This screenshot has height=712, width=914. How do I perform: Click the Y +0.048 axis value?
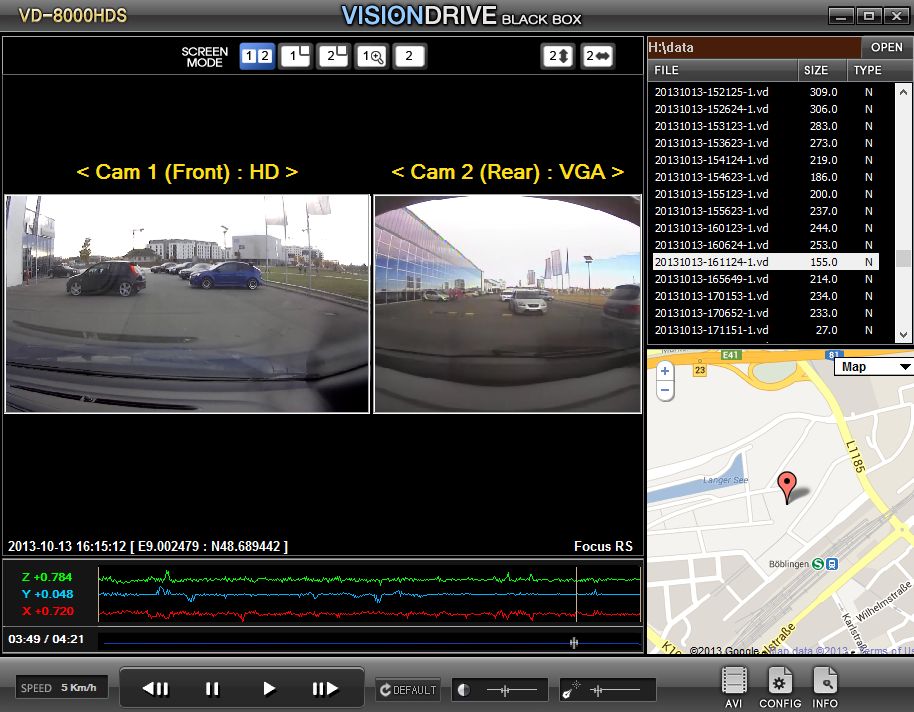(47, 594)
